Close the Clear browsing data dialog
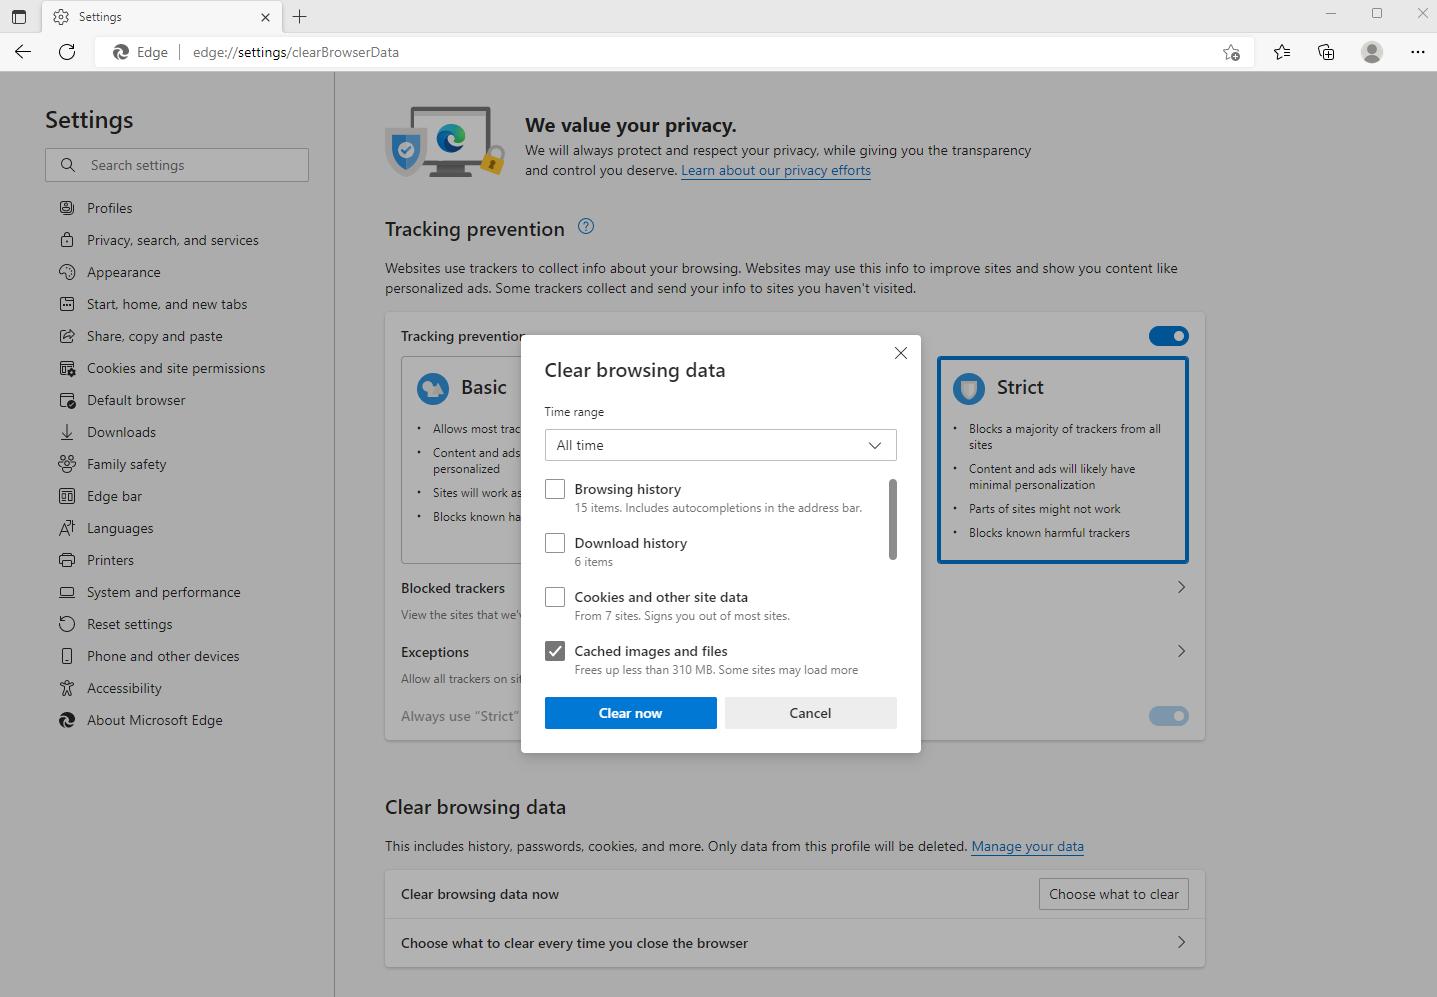Image resolution: width=1437 pixels, height=997 pixels. [x=900, y=353]
